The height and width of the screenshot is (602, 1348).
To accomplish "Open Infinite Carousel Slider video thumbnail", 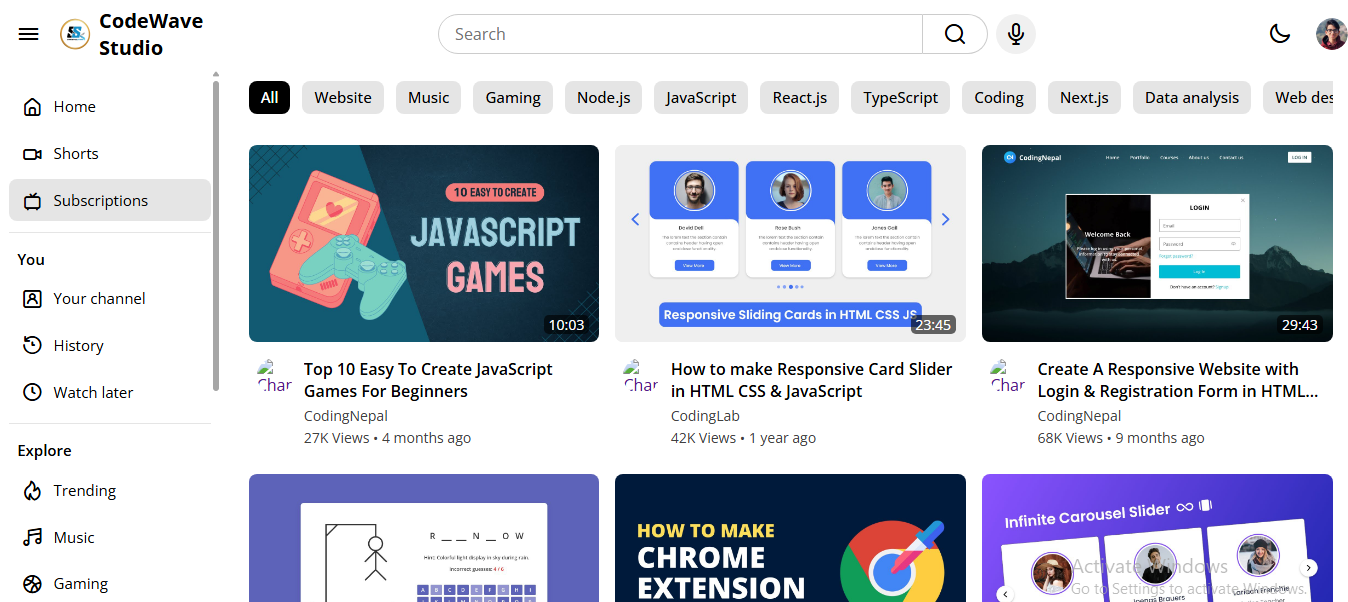I will click(1157, 538).
